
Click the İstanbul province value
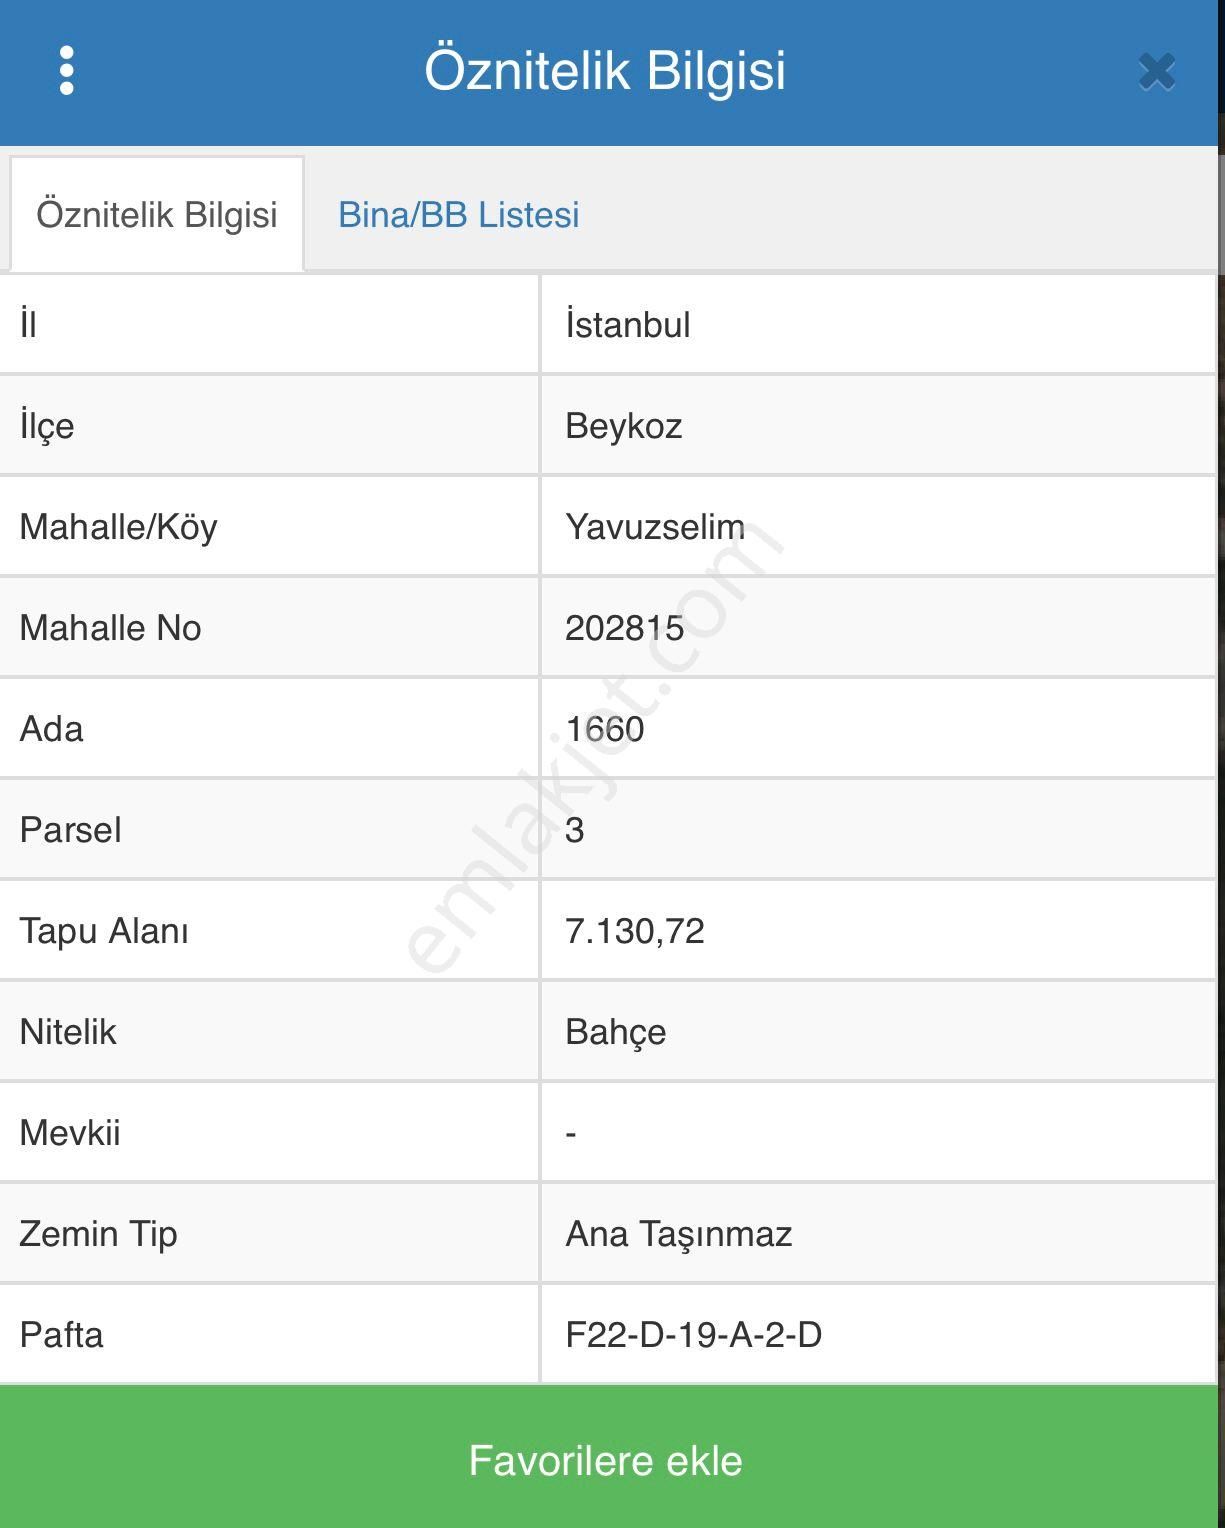pos(628,325)
